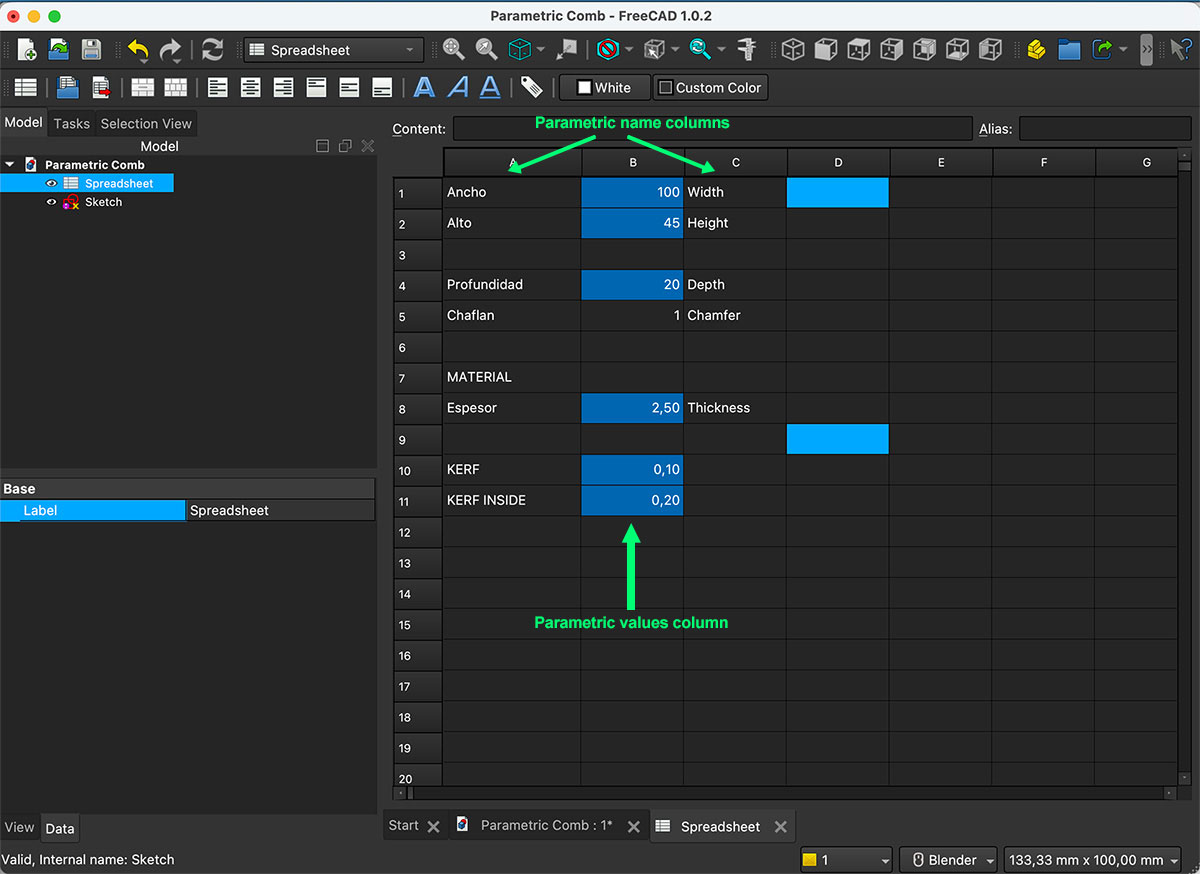Switch to the Bottom view cube icon
This screenshot has height=874, width=1200.
[x=957, y=49]
